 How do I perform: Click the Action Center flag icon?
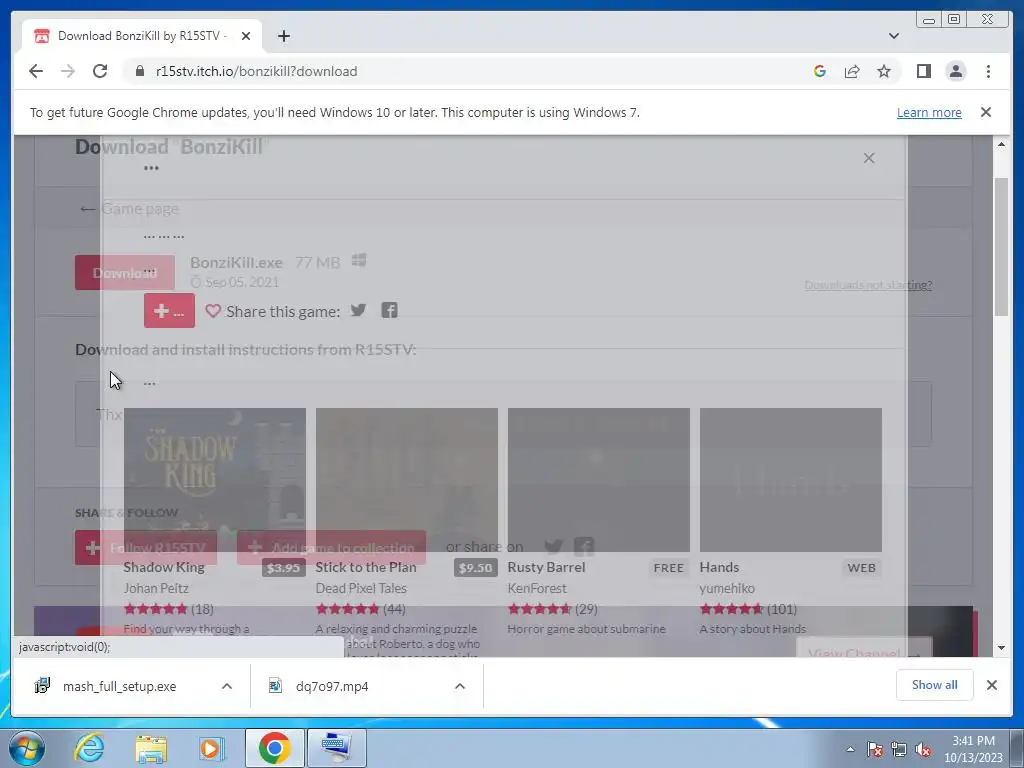coord(874,749)
